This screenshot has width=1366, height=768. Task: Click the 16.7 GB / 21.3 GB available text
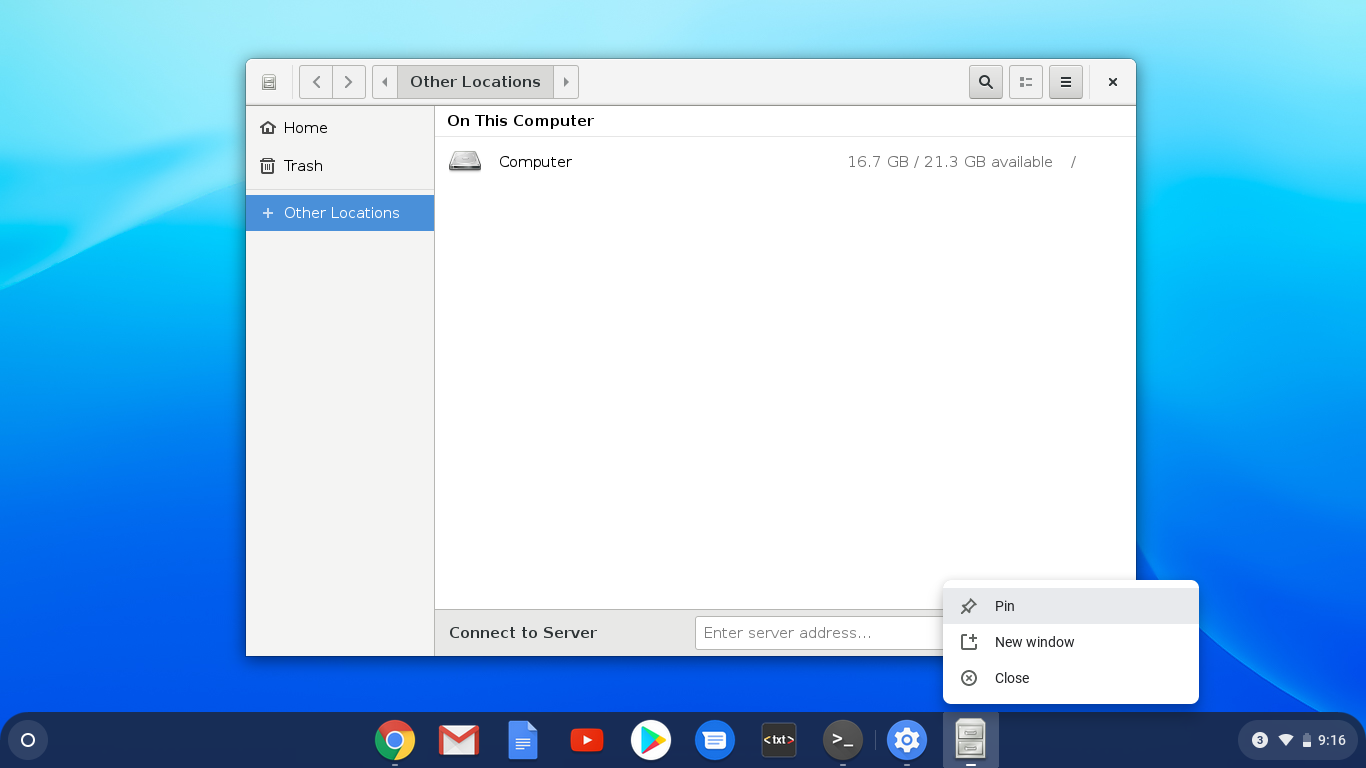[x=950, y=162]
